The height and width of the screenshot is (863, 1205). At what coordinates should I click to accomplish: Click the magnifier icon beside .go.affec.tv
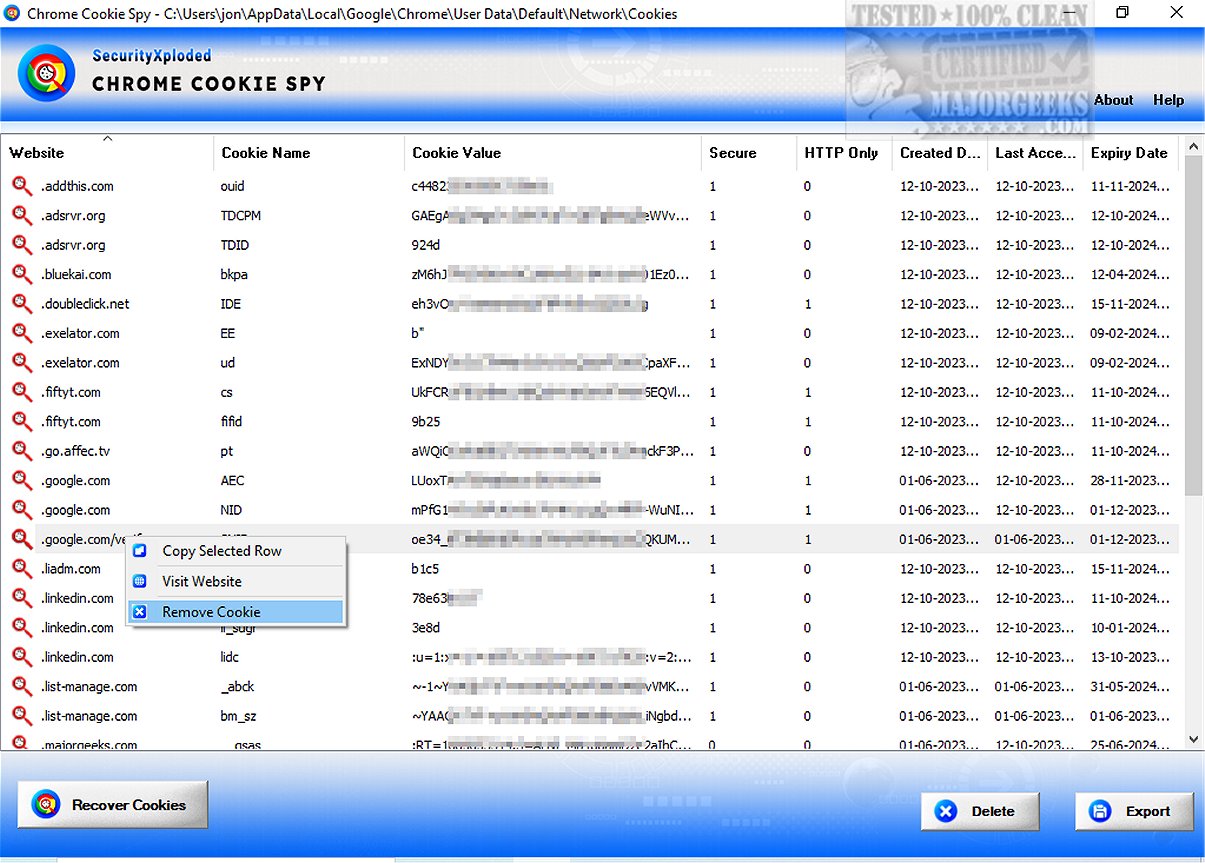22,451
